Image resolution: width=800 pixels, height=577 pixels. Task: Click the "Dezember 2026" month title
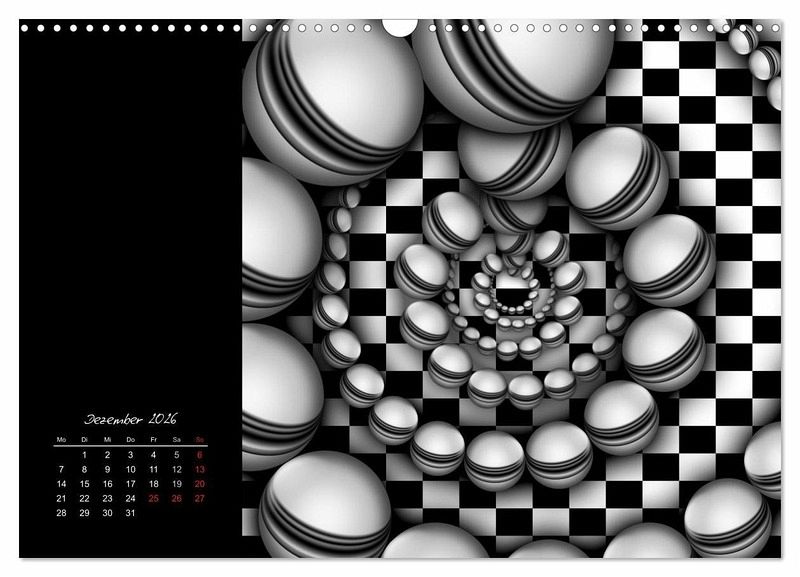pyautogui.click(x=130, y=419)
